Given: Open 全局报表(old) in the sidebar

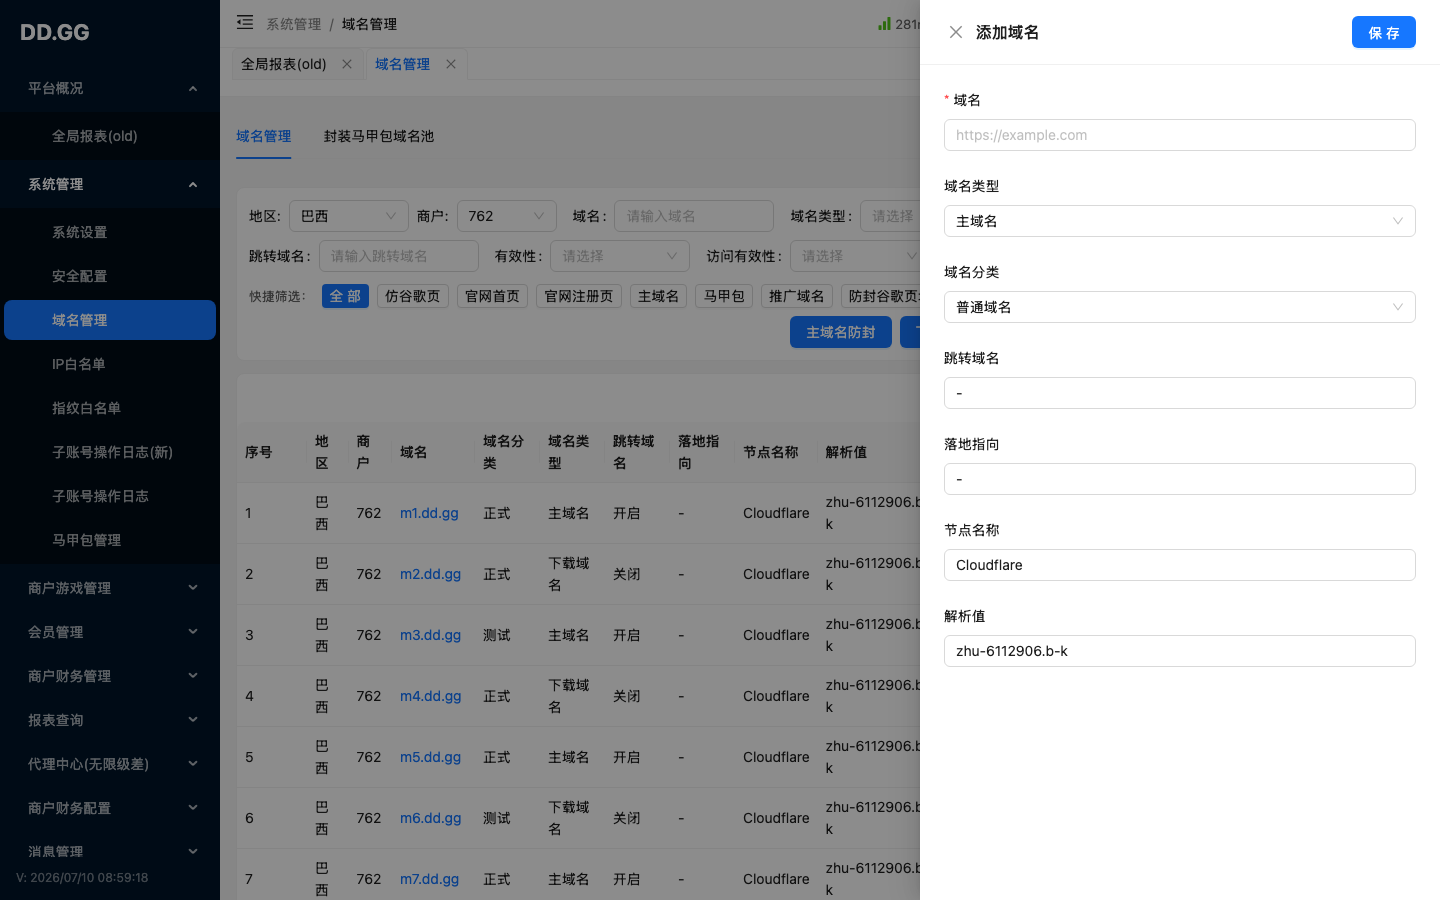Looking at the screenshot, I should point(110,136).
